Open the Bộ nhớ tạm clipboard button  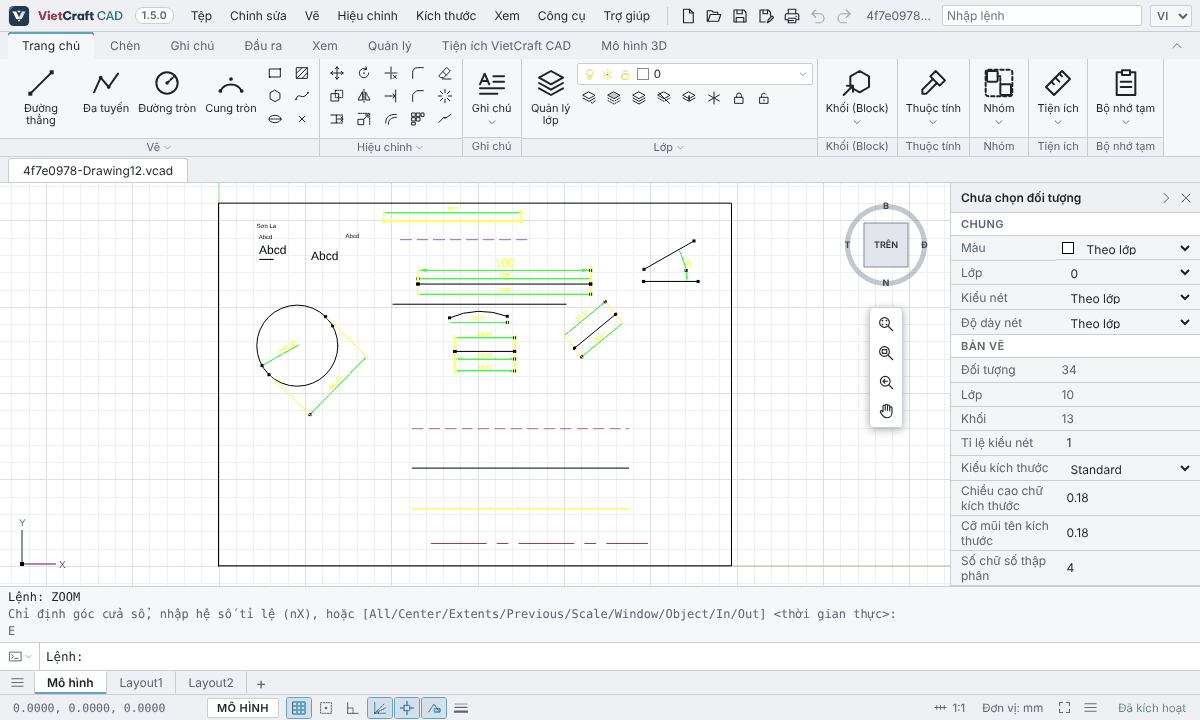1125,97
